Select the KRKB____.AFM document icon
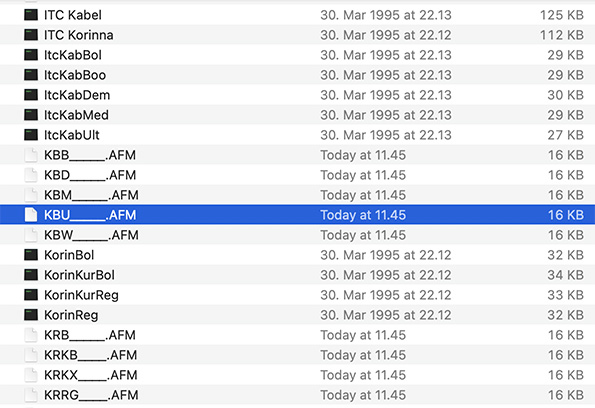595x408 pixels. (x=31, y=354)
